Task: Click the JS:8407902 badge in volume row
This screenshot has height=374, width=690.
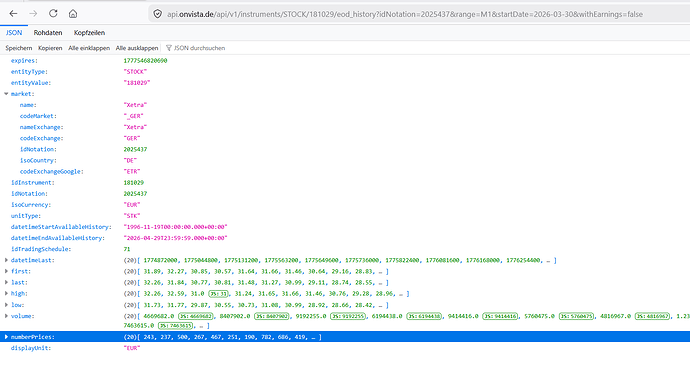Action: tap(272, 316)
